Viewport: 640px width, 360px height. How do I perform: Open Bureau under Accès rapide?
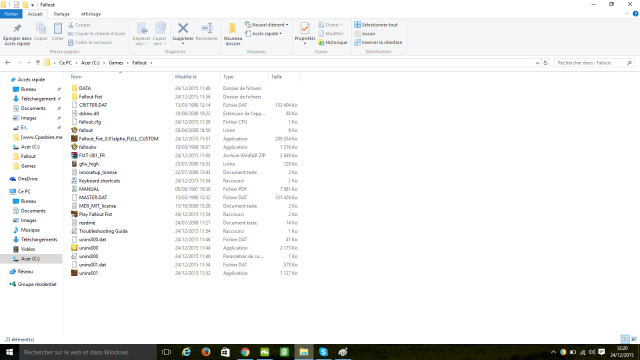click(x=28, y=89)
